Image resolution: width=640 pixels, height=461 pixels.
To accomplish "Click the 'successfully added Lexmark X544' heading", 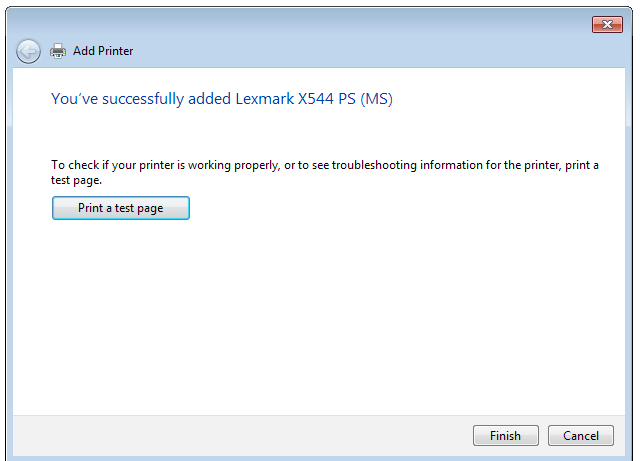I will pos(222,99).
